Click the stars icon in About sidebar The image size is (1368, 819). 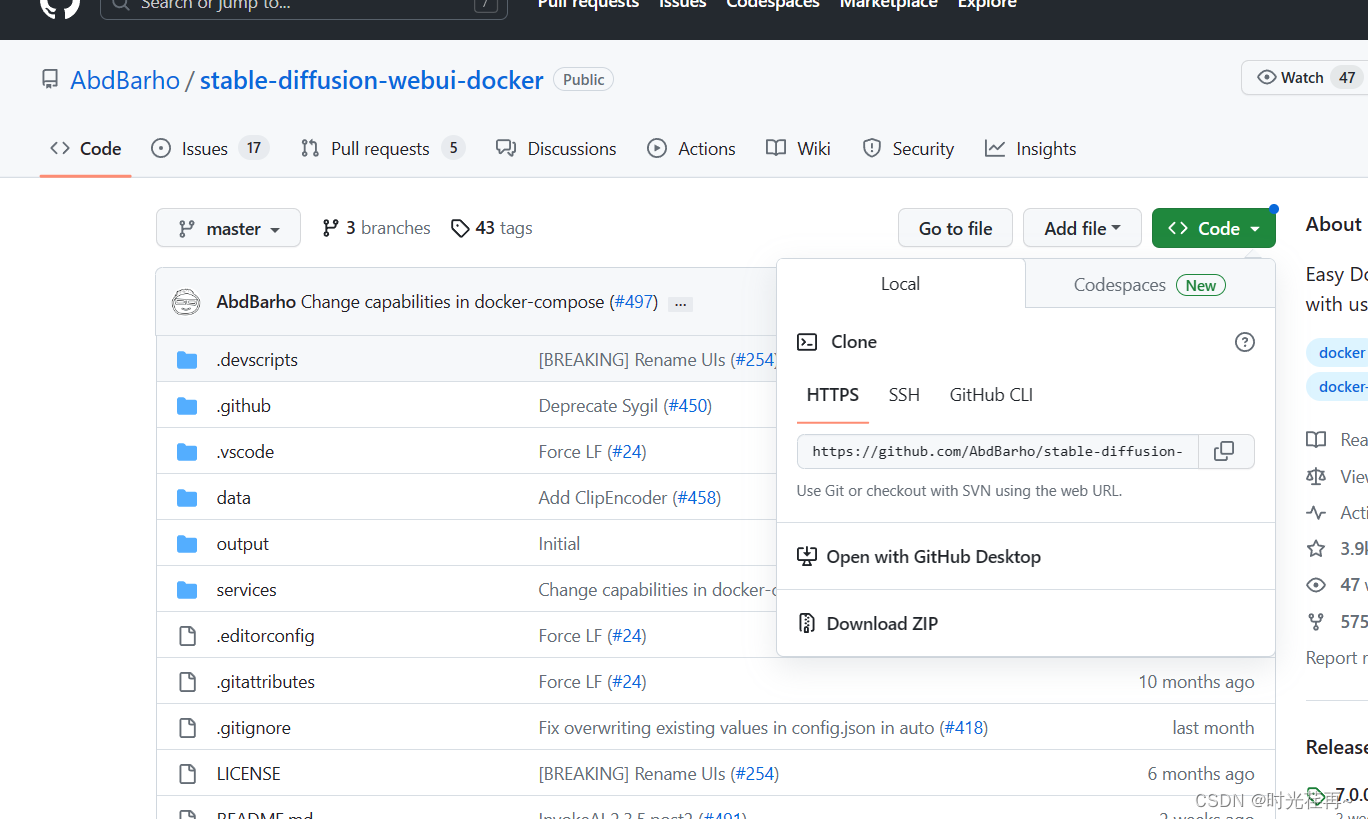(x=1316, y=548)
